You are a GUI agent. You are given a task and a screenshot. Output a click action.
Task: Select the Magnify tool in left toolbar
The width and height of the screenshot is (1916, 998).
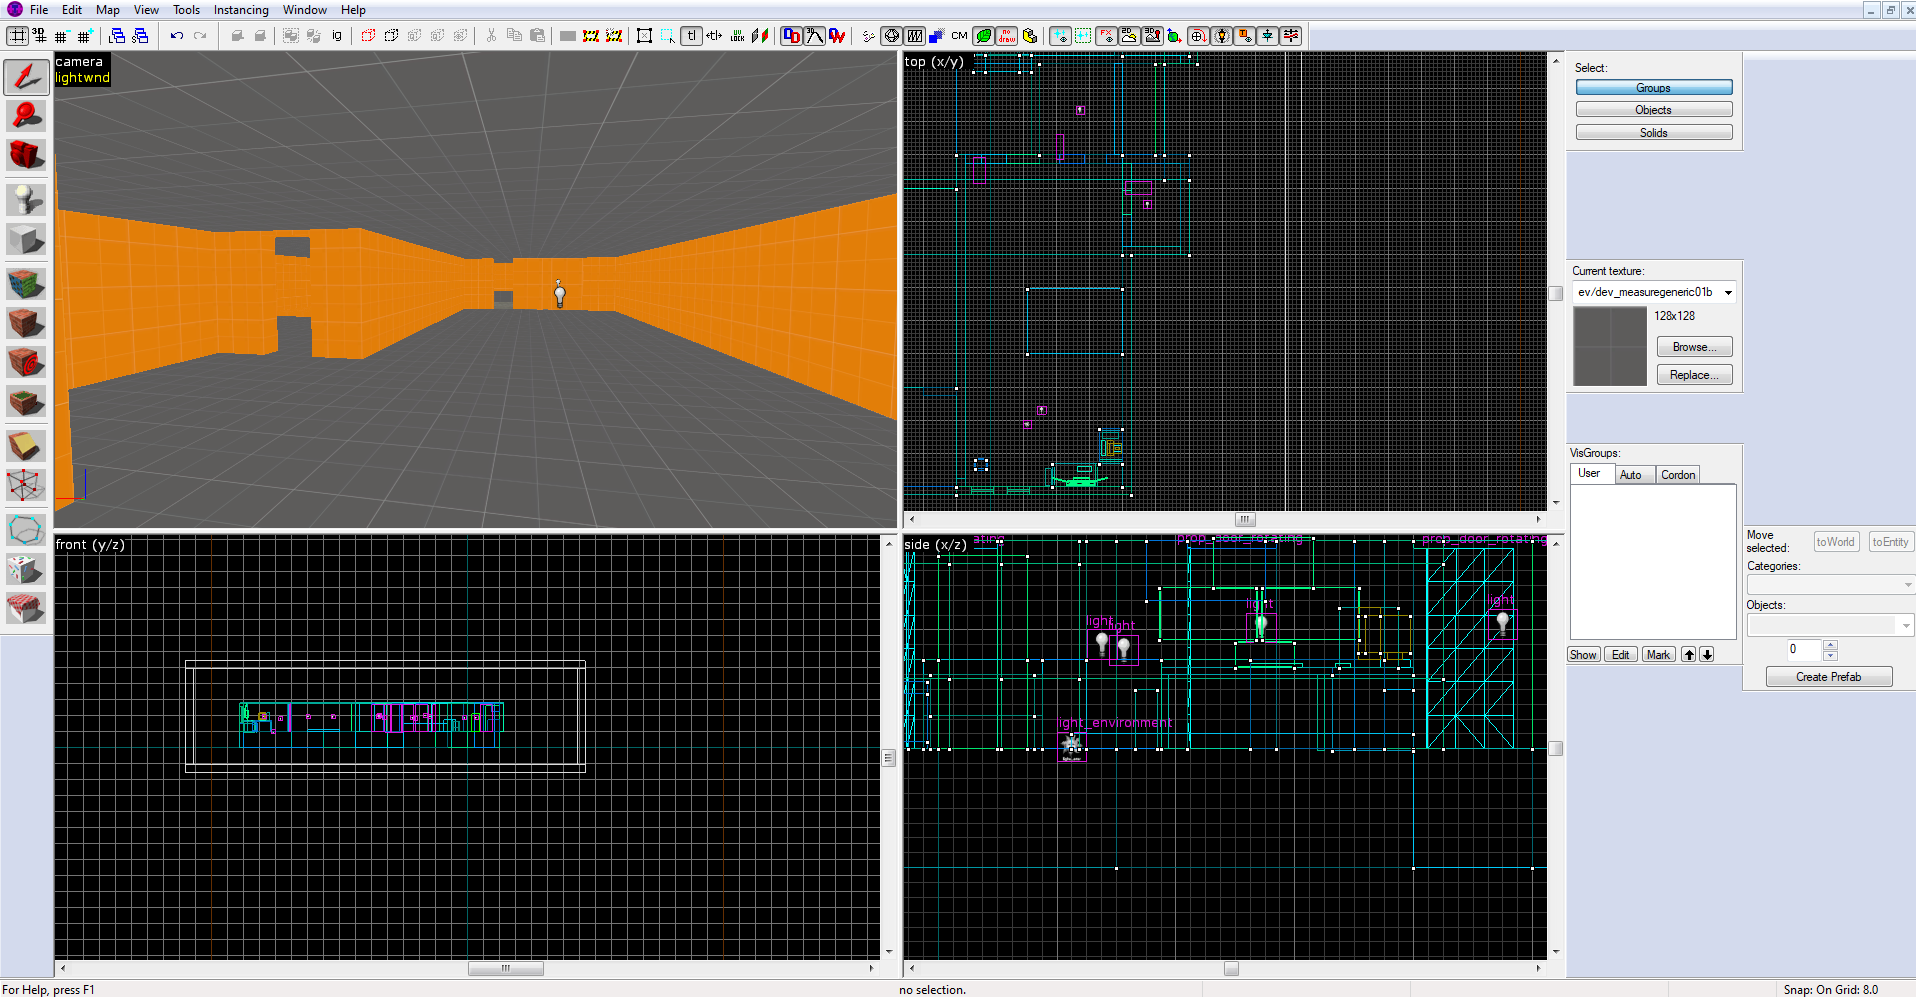26,116
